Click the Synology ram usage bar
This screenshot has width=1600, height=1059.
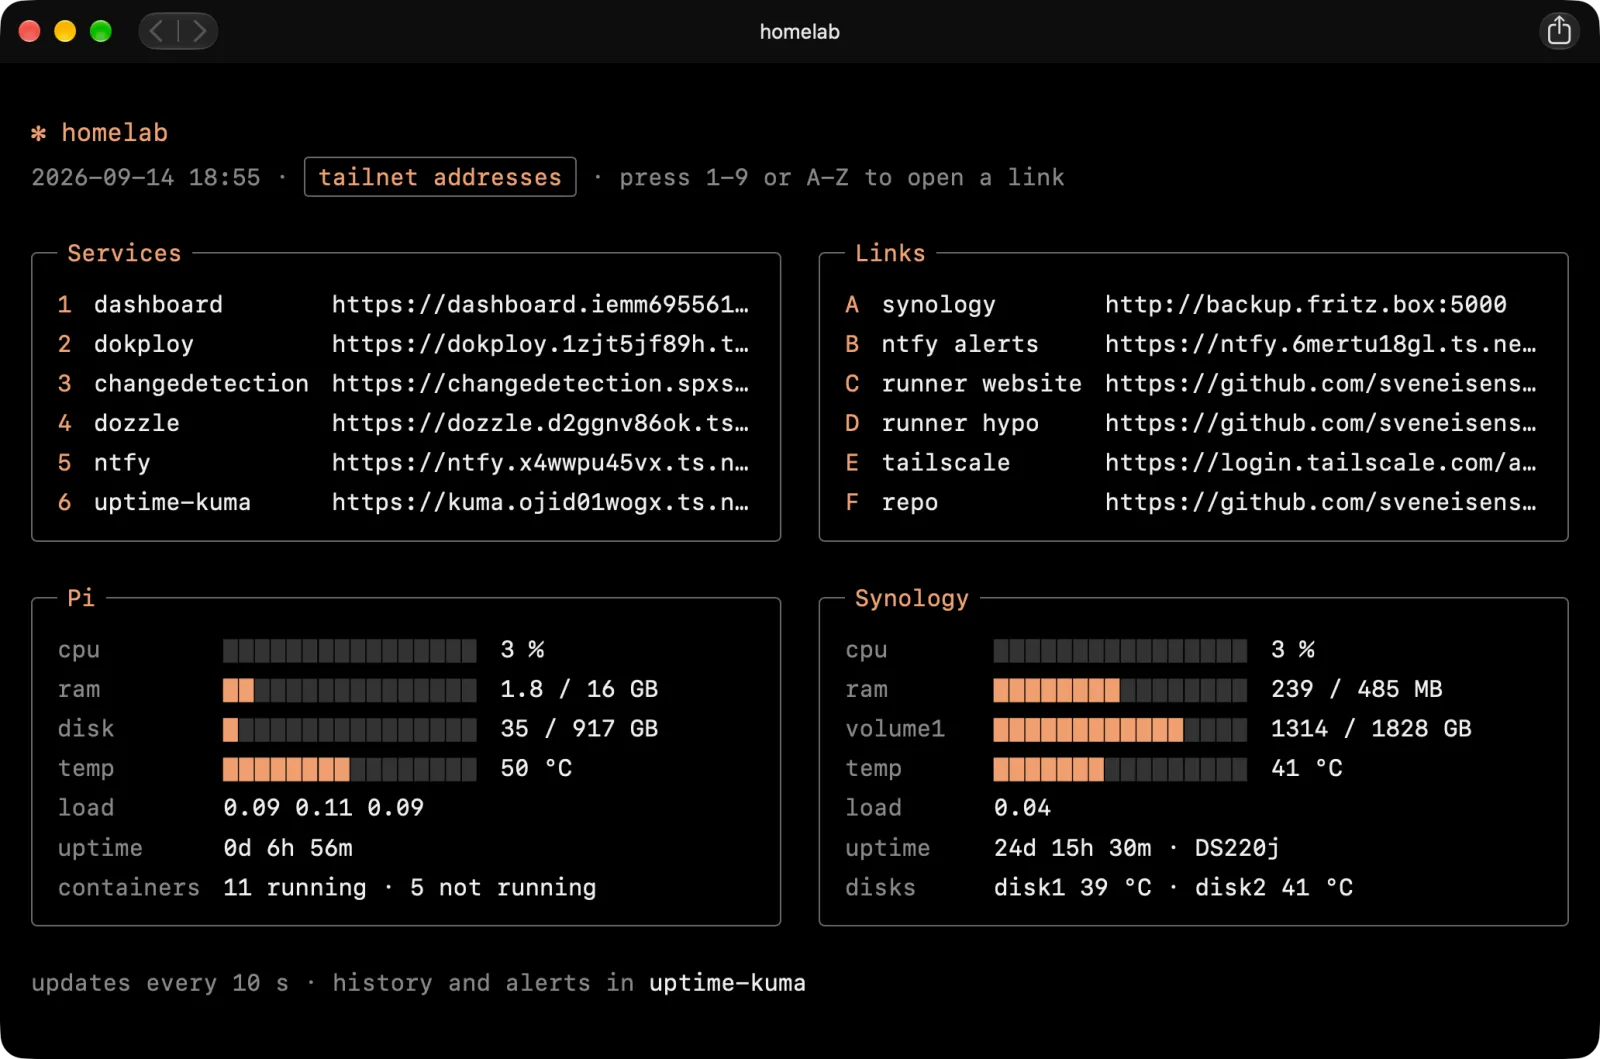[x=1120, y=690]
